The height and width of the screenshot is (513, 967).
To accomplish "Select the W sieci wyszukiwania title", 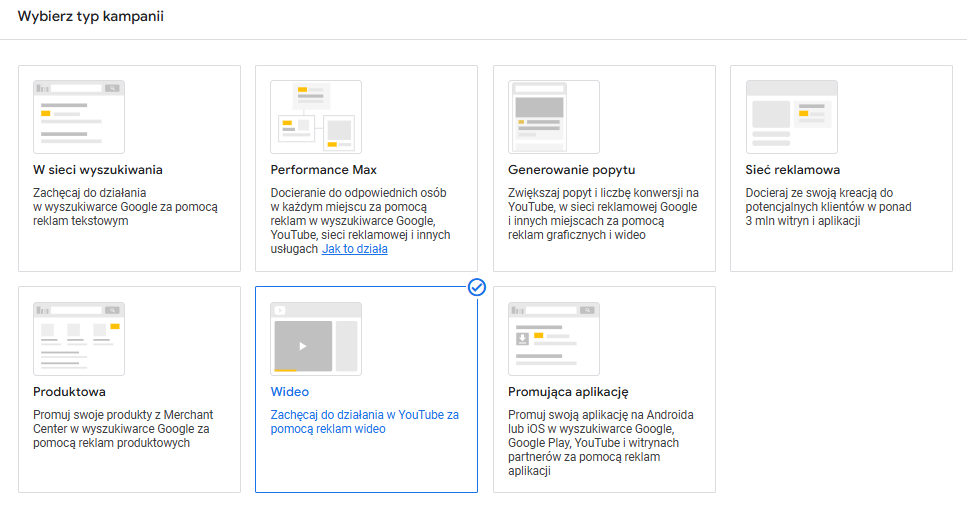I will pos(98,170).
